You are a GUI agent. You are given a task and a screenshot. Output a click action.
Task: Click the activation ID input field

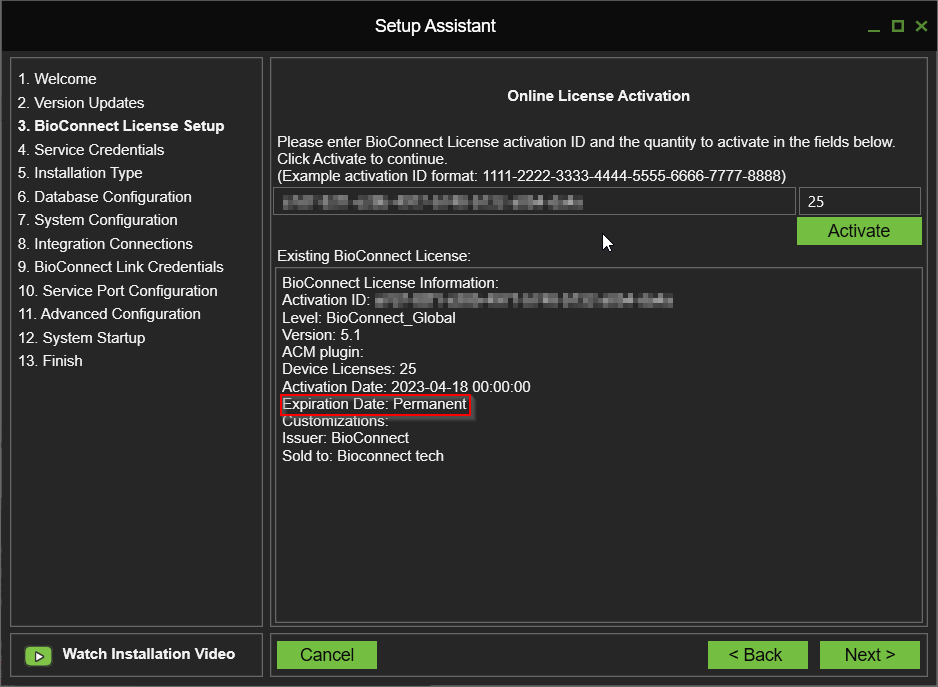534,201
